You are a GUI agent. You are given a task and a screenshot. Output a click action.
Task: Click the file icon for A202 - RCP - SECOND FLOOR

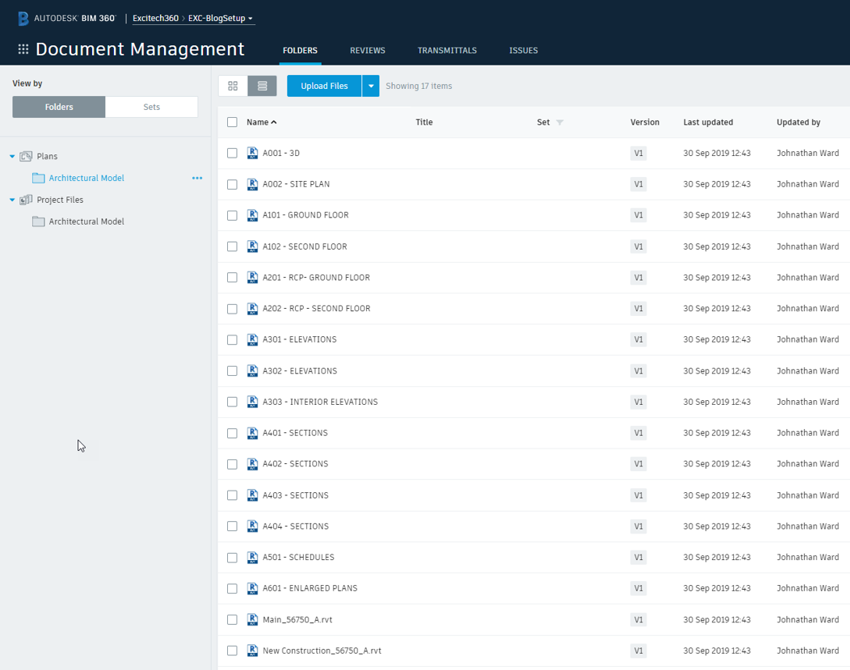[x=253, y=308]
